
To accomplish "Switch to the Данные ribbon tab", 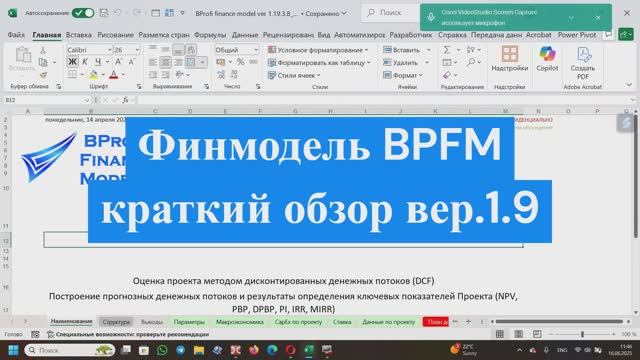I will (x=245, y=35).
